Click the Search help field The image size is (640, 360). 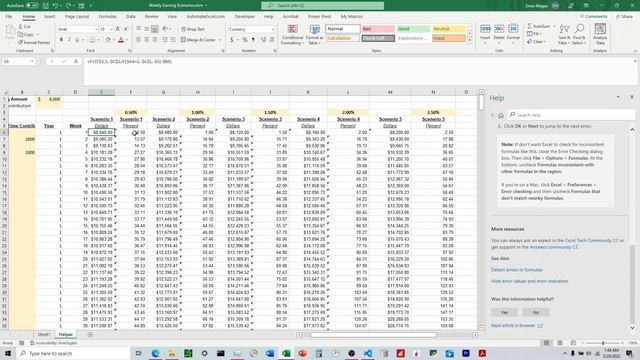[x=571, y=115]
